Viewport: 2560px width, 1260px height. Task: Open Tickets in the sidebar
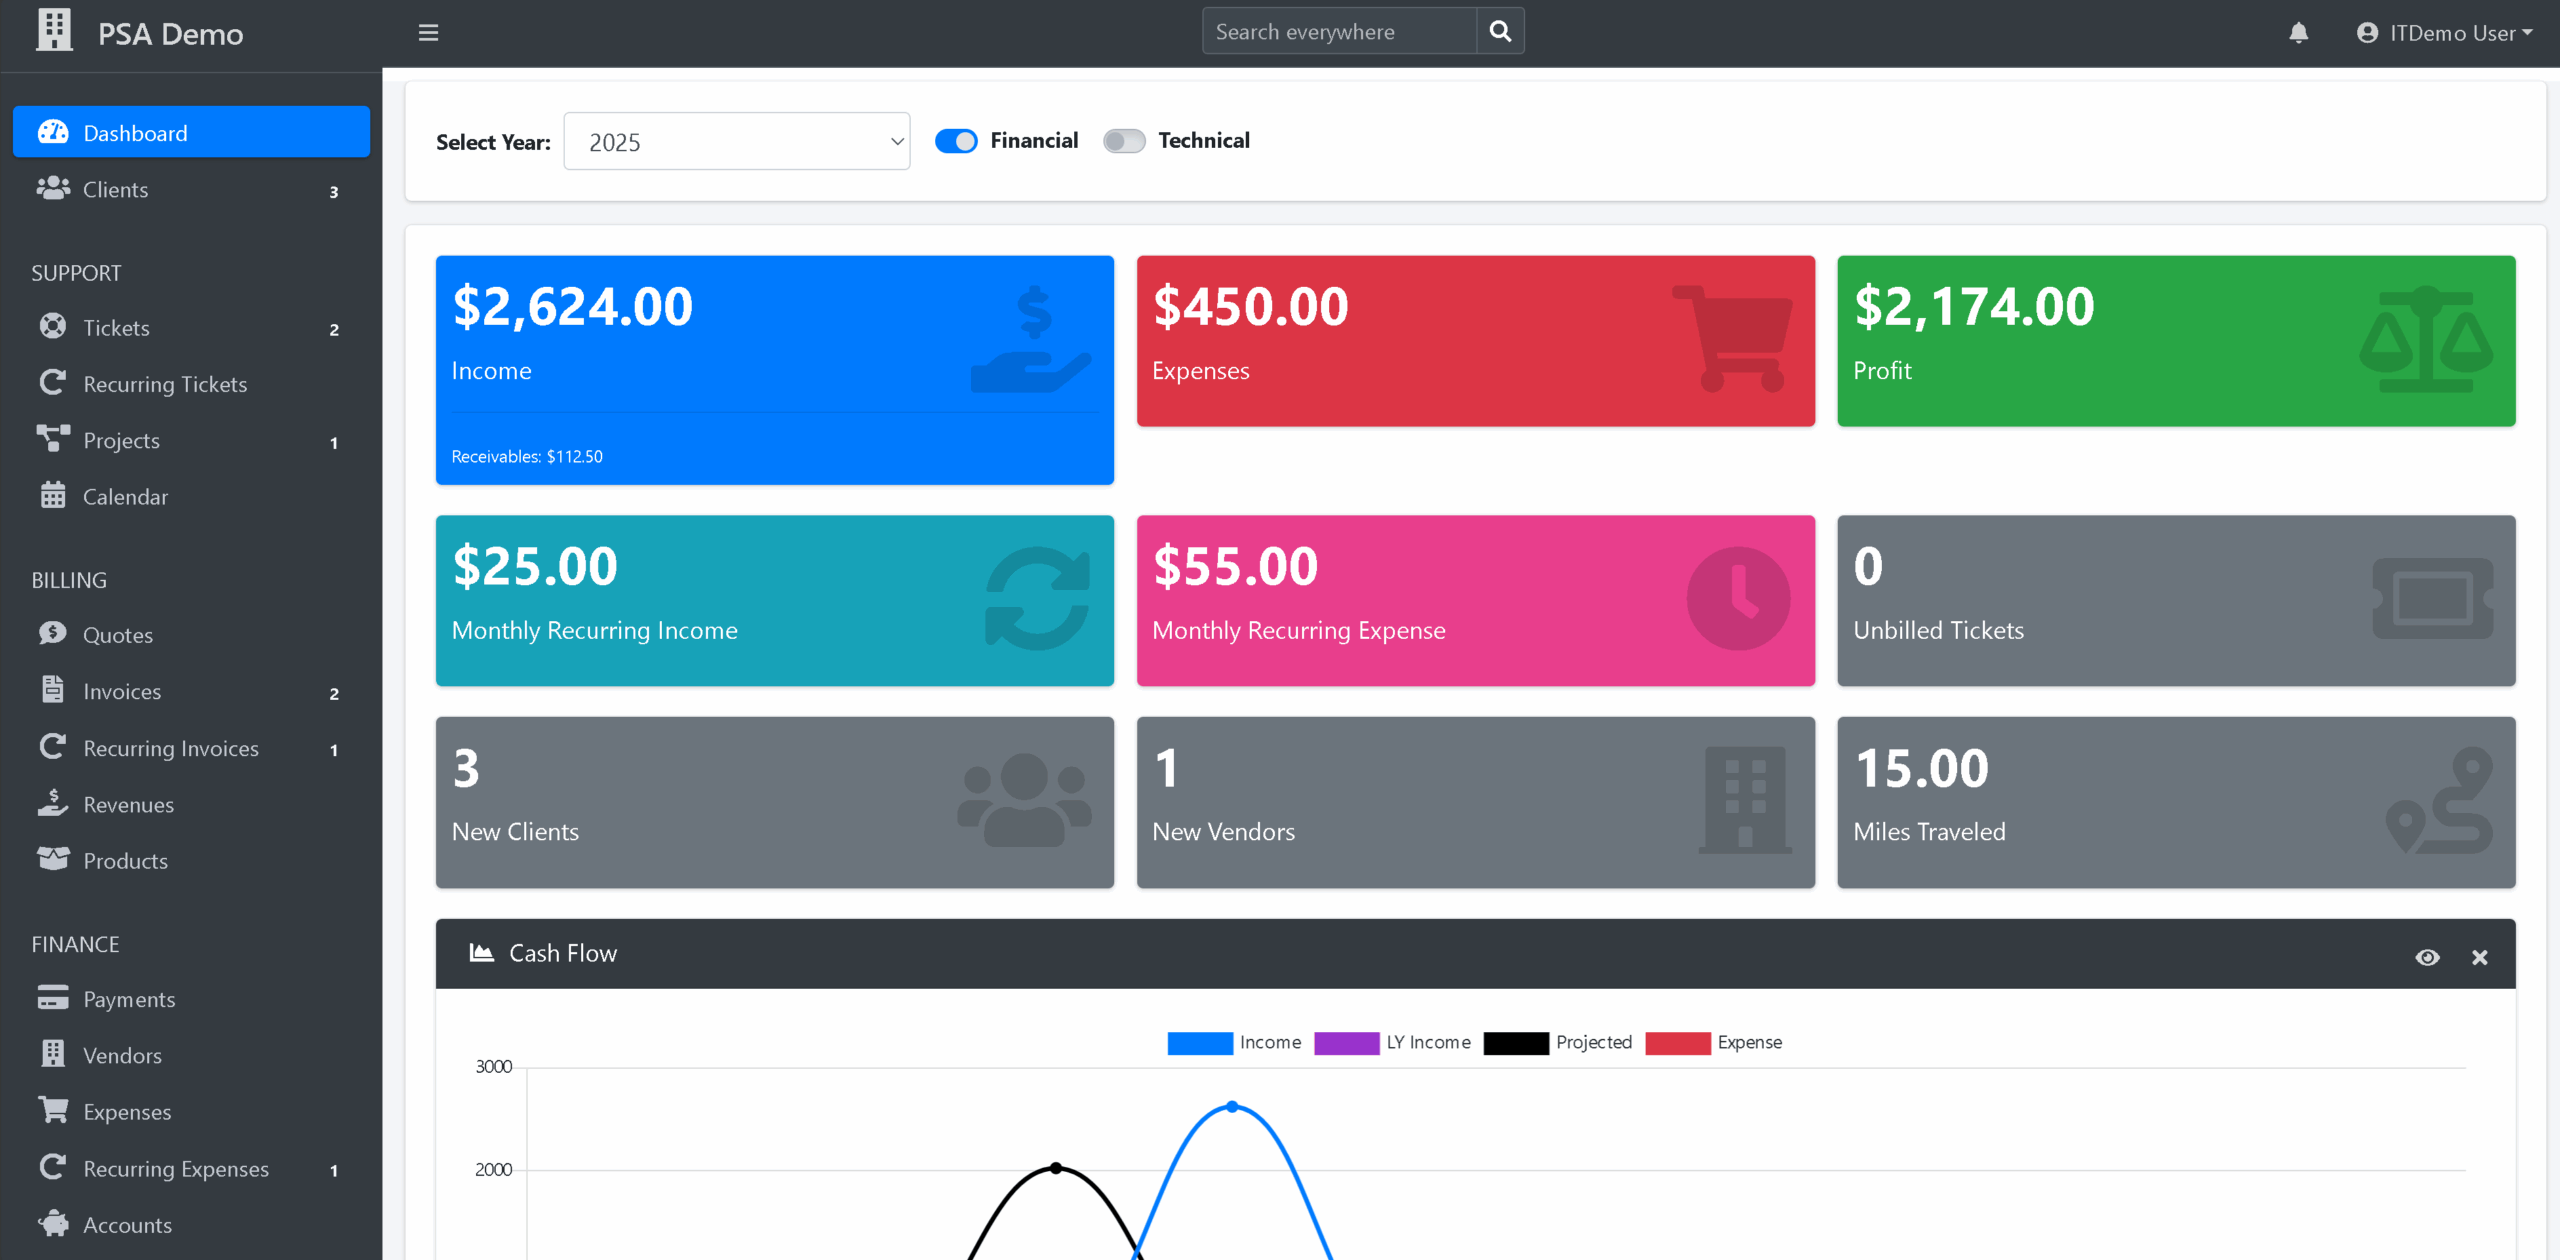(116, 328)
